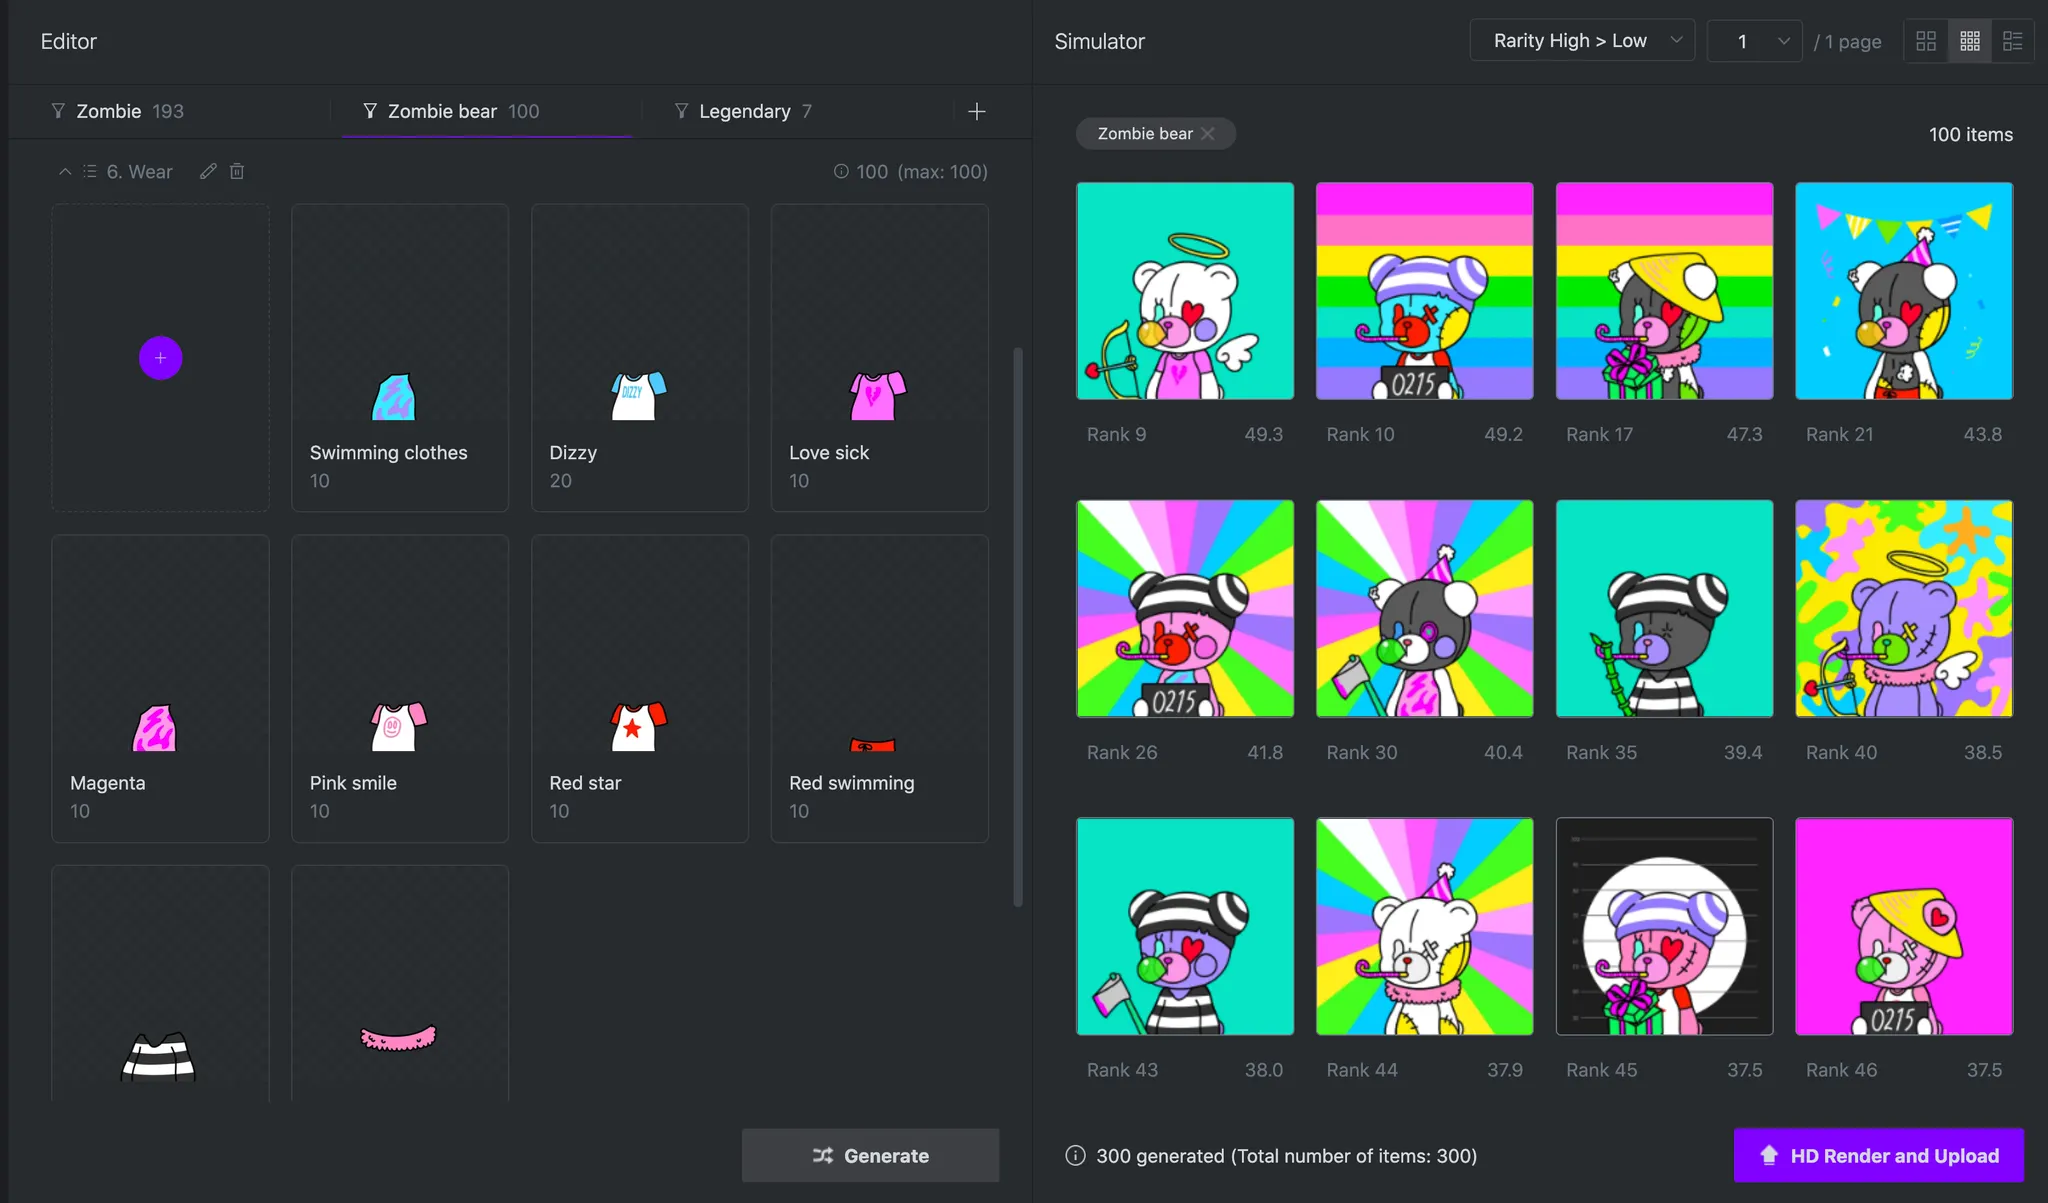Switch to the Zombie tab
Image resolution: width=2048 pixels, height=1203 pixels.
point(118,111)
